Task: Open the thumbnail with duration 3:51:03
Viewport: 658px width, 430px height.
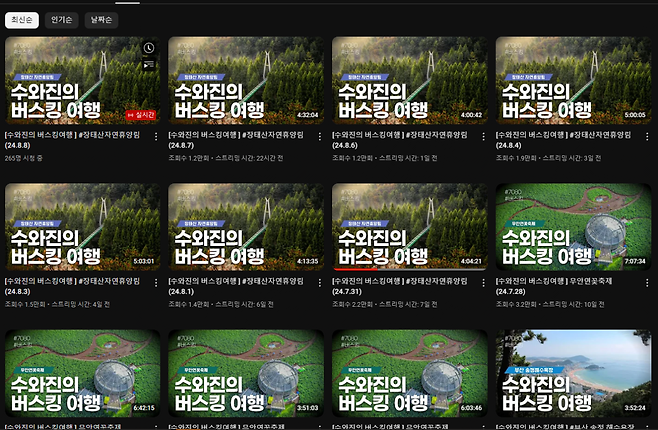Action: click(x=246, y=373)
